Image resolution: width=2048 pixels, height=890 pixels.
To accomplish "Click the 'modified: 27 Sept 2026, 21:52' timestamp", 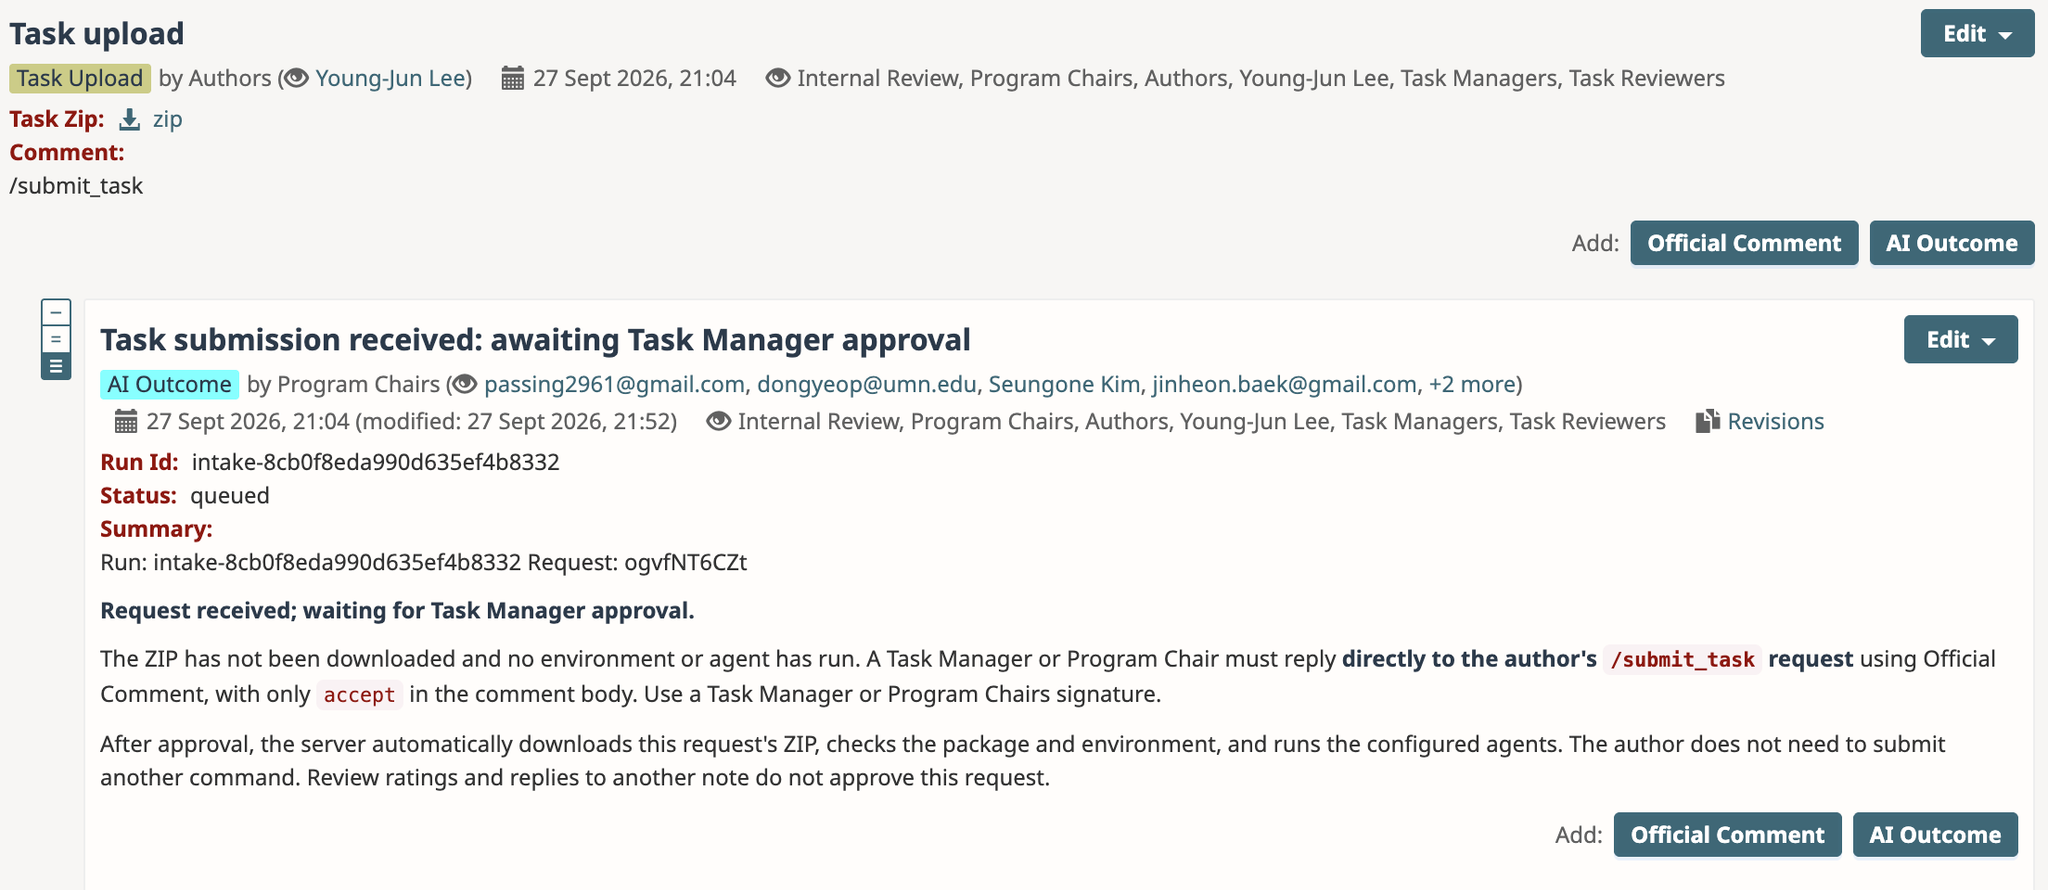I will click(x=516, y=421).
